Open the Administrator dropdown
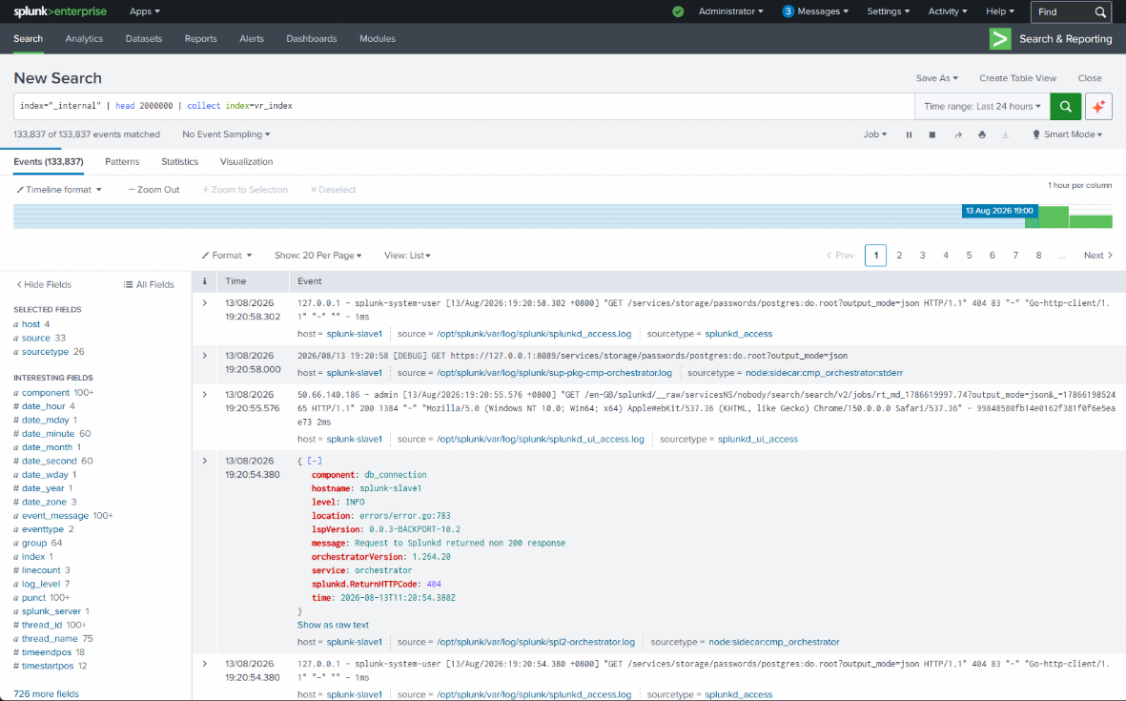 pyautogui.click(x=731, y=11)
